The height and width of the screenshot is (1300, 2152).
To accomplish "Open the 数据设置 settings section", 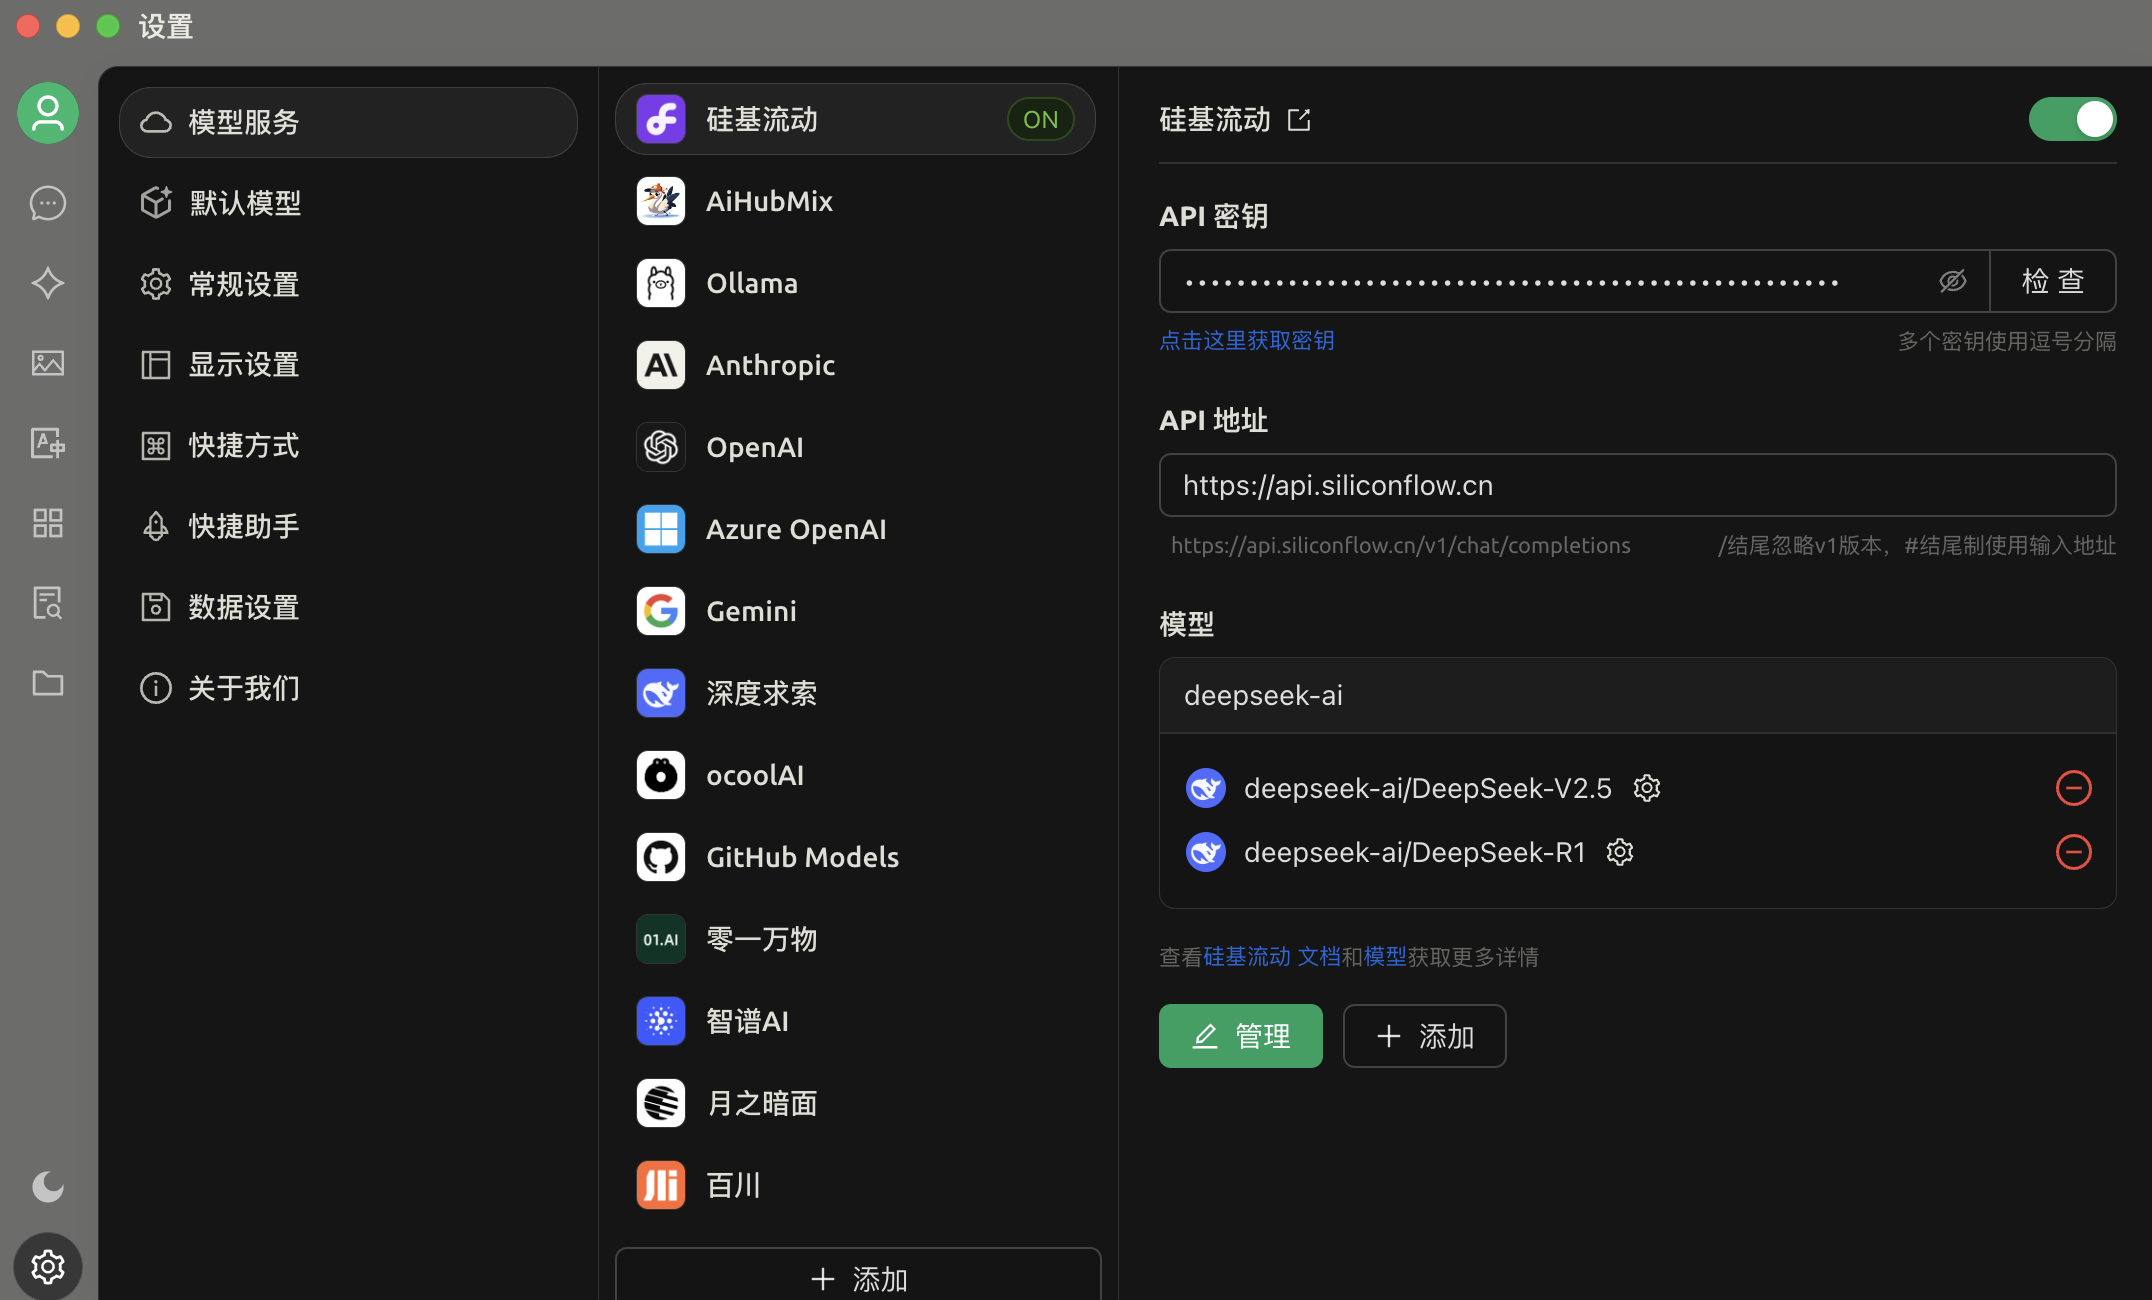I will (243, 606).
